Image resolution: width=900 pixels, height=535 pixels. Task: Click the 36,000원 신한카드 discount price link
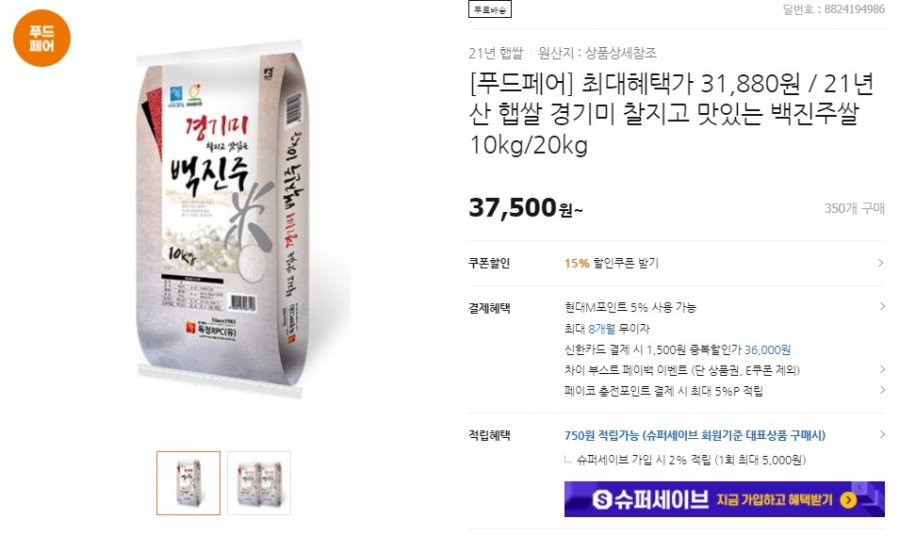click(767, 350)
